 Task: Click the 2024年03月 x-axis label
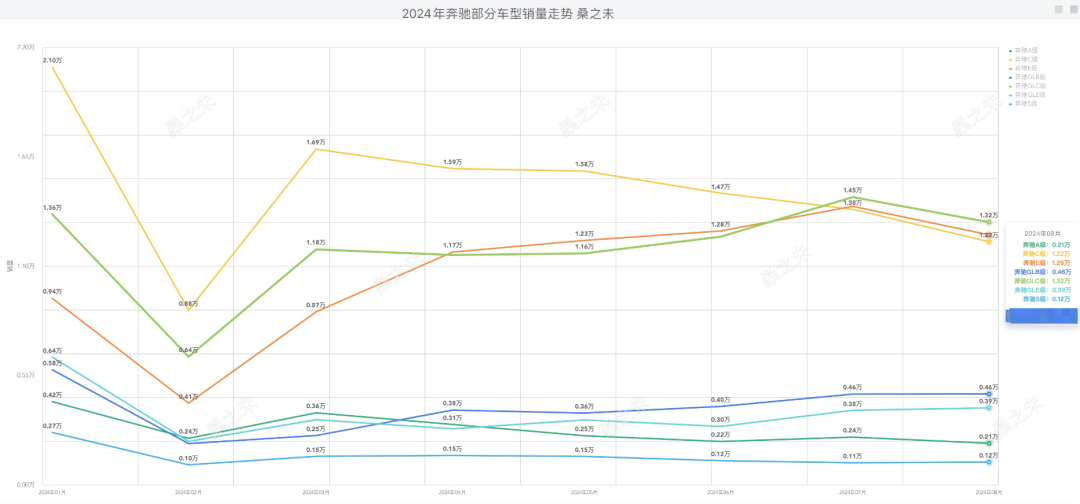(x=316, y=493)
